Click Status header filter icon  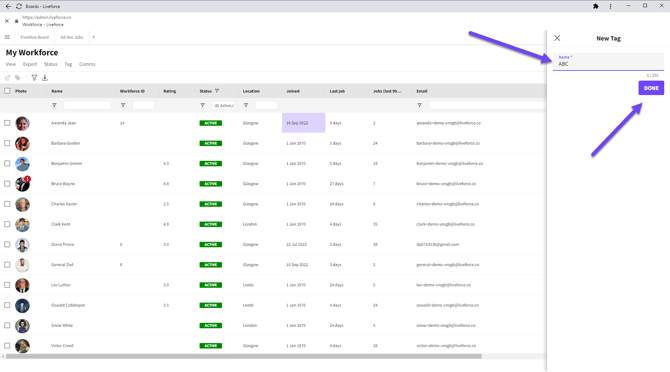tap(217, 91)
